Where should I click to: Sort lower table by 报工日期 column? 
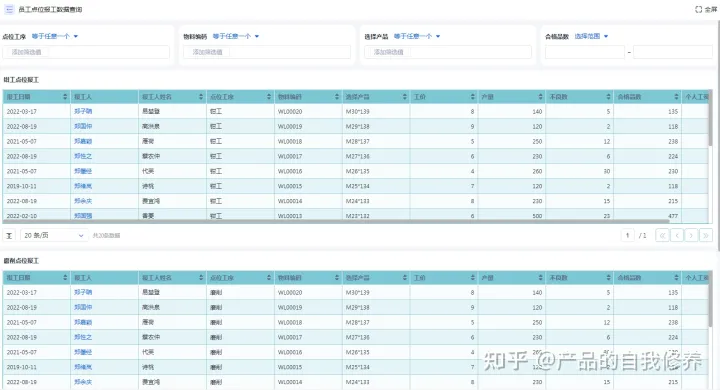65,277
